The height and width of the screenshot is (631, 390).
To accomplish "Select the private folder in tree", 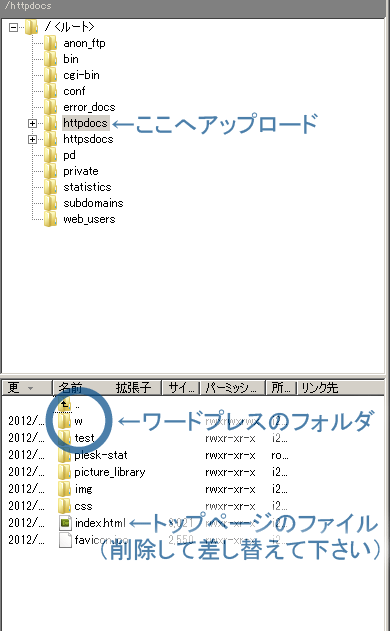I will coord(80,171).
